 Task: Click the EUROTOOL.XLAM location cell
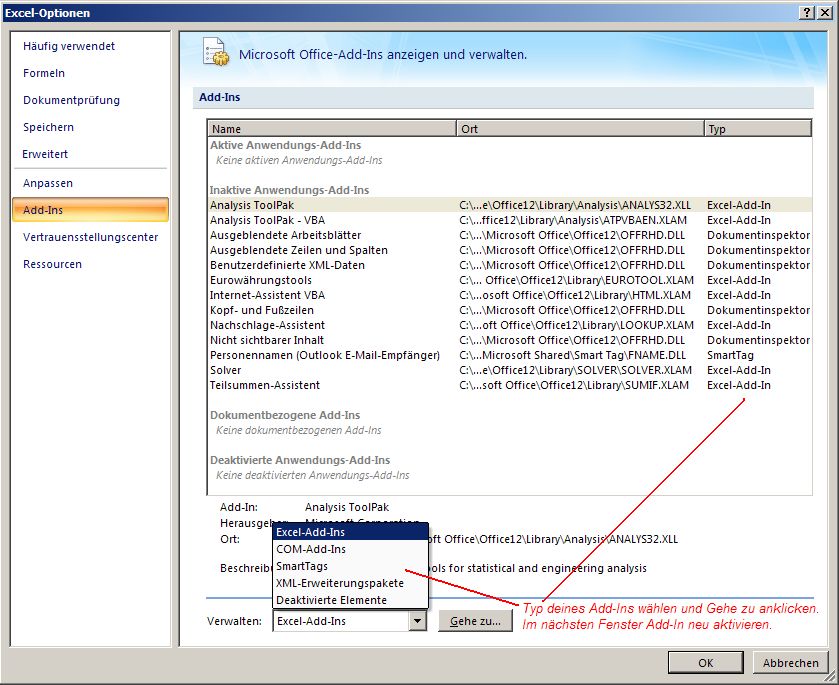point(576,280)
